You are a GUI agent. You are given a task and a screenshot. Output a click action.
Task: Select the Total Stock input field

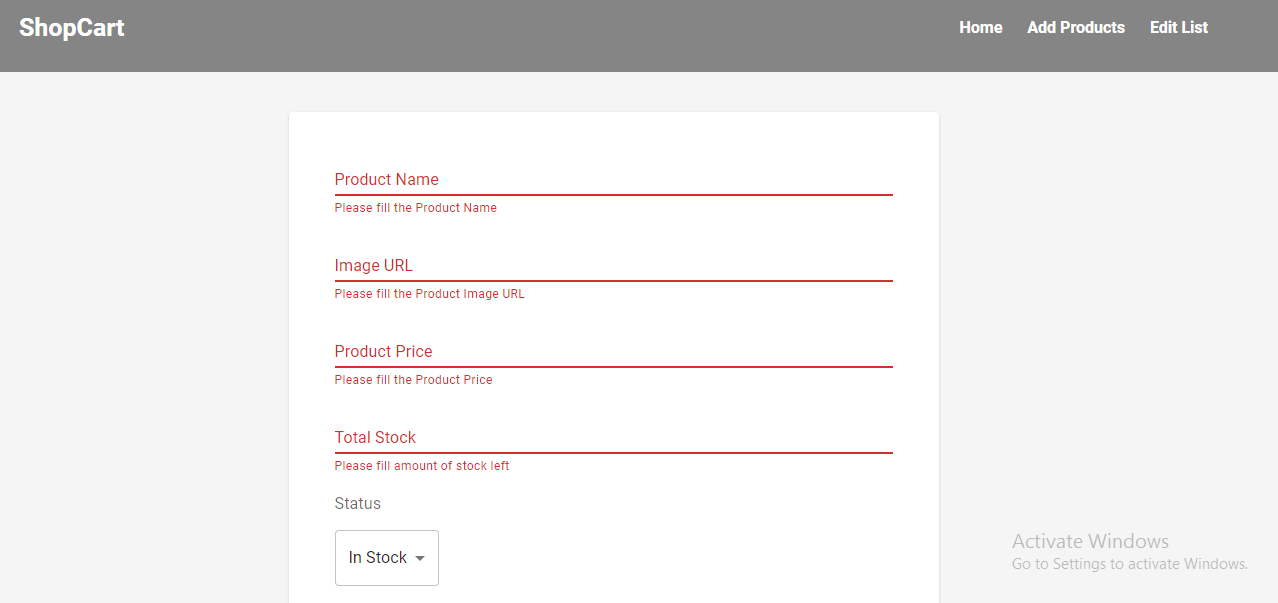pos(614,445)
